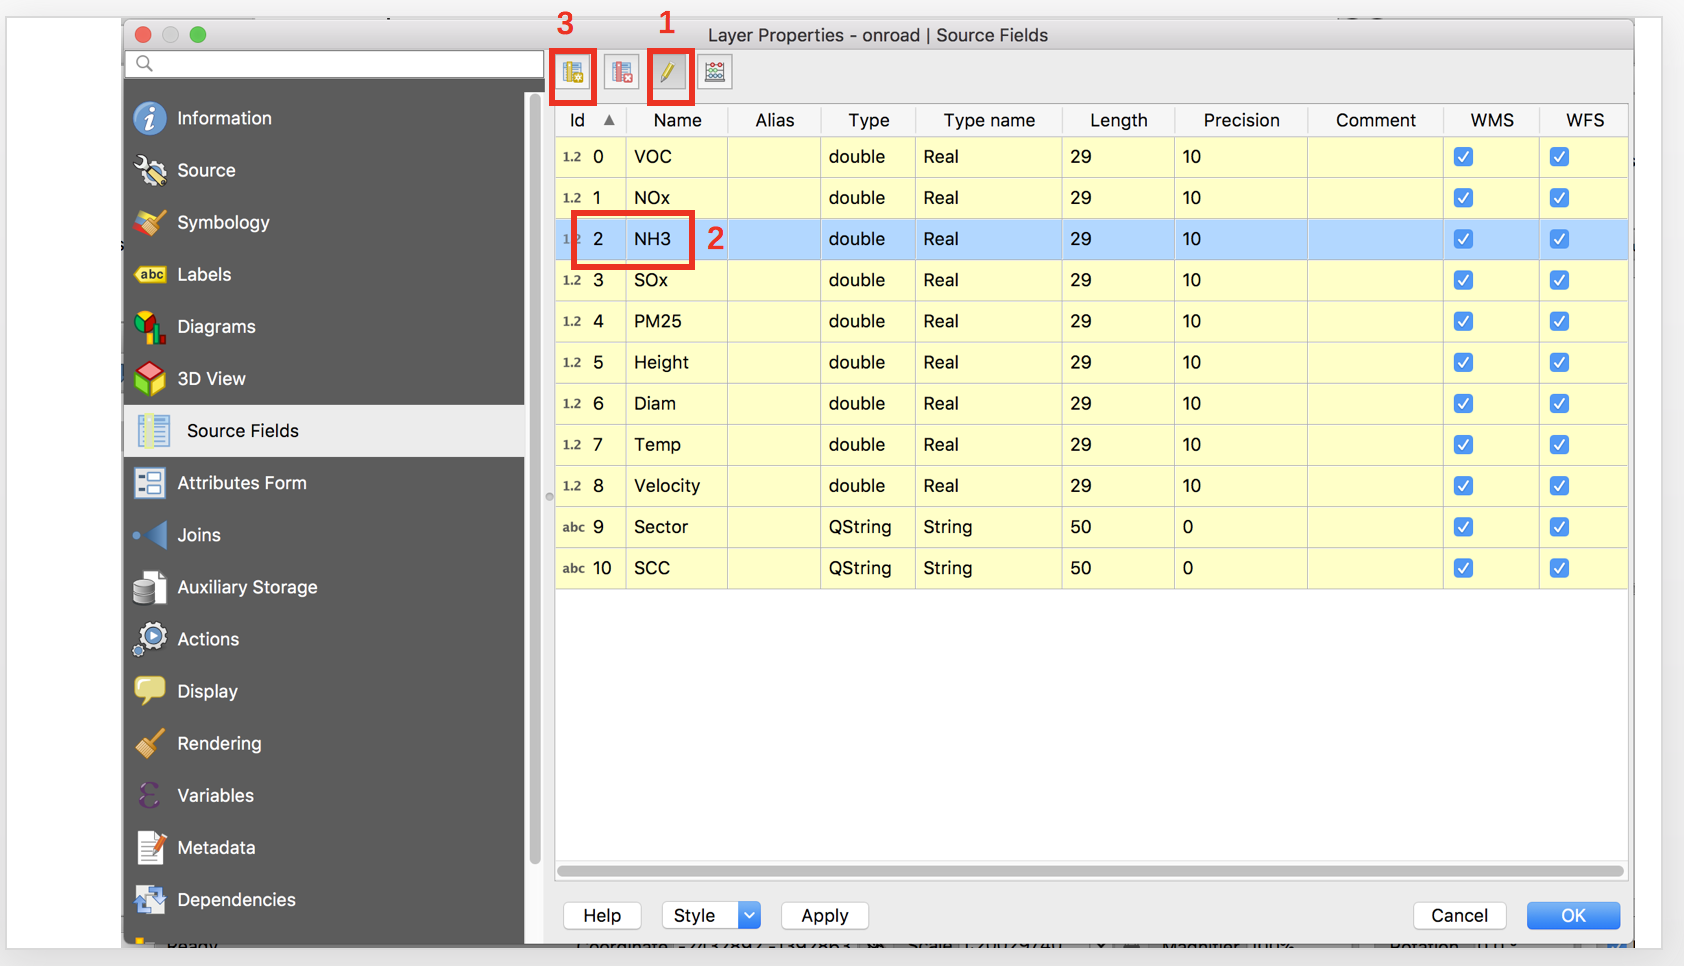Click the Rendering brush icon

point(150,743)
